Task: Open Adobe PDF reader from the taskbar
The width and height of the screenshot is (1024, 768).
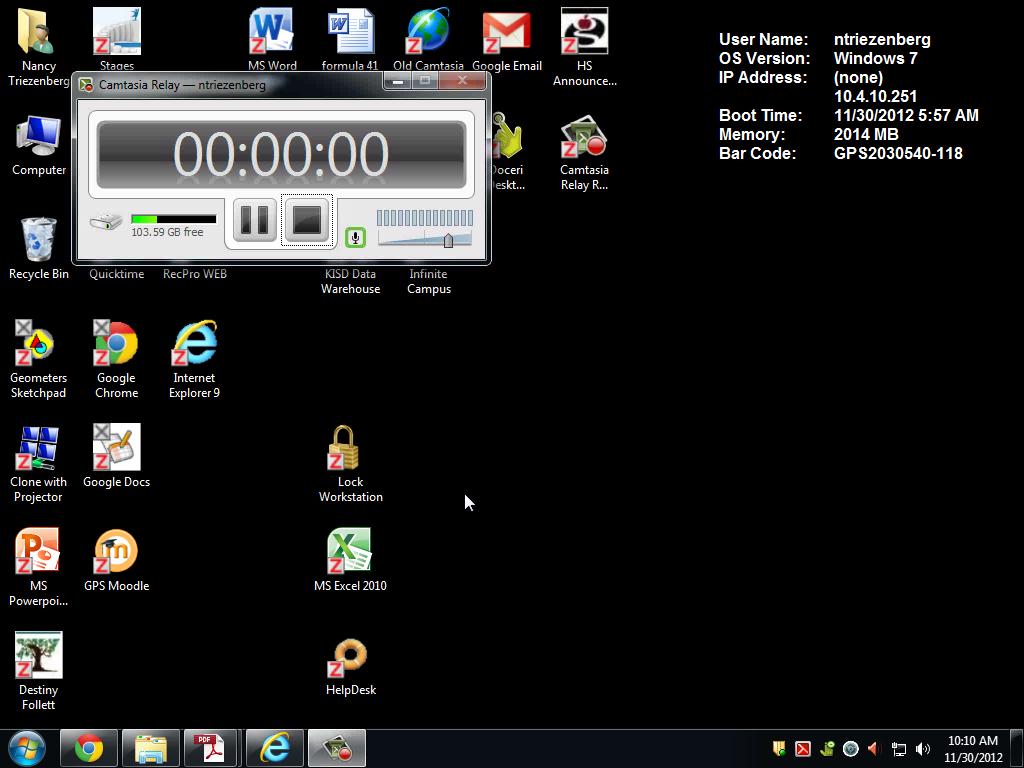Action: pyautogui.click(x=210, y=748)
